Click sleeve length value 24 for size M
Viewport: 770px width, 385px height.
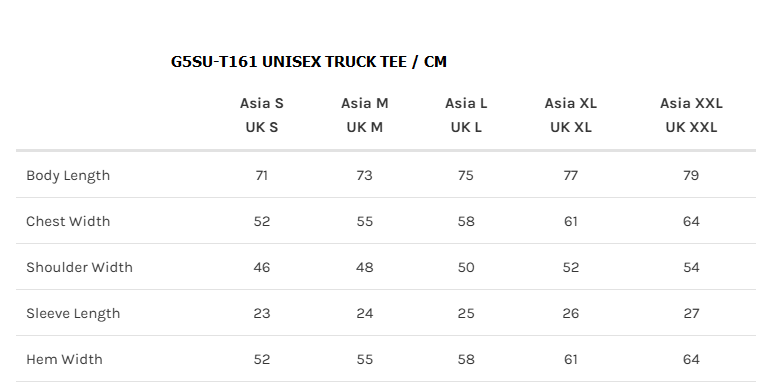[364, 313]
